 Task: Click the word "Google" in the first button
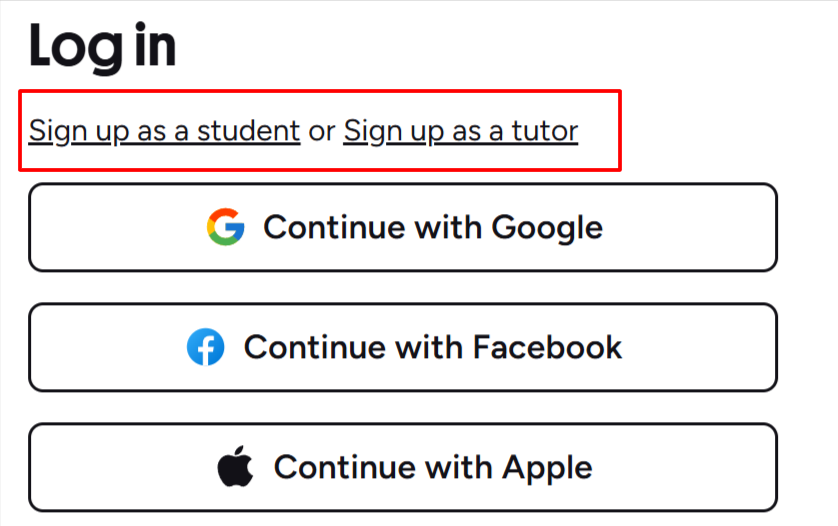click(x=547, y=228)
